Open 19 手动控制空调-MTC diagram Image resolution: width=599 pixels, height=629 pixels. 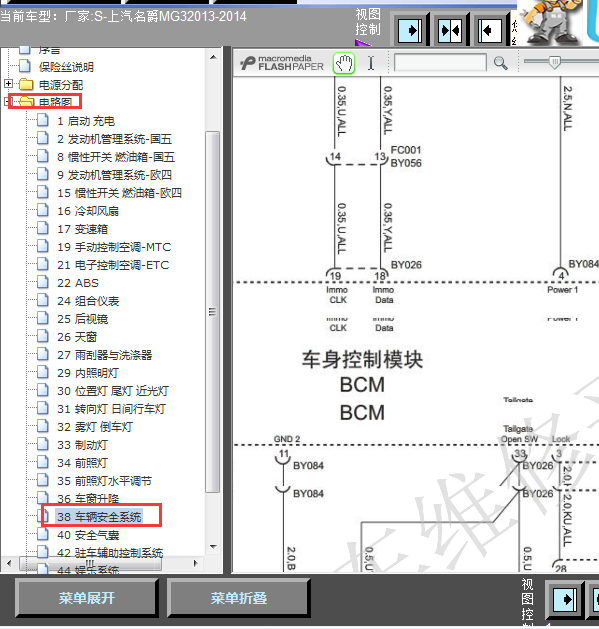(x=114, y=247)
